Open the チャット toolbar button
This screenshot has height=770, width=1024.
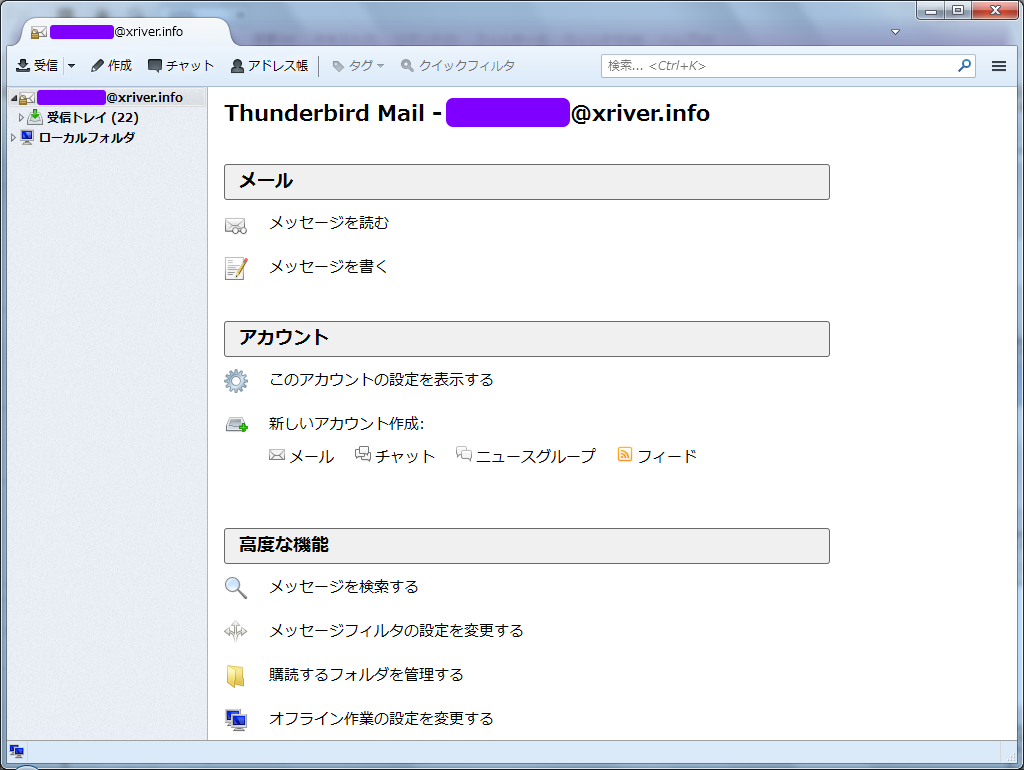pos(181,66)
